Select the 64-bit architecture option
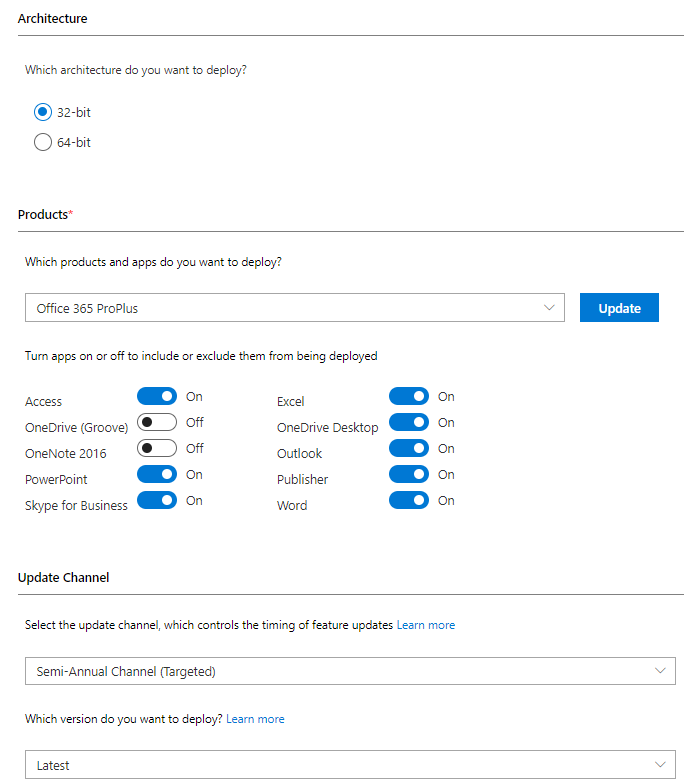 pos(43,142)
